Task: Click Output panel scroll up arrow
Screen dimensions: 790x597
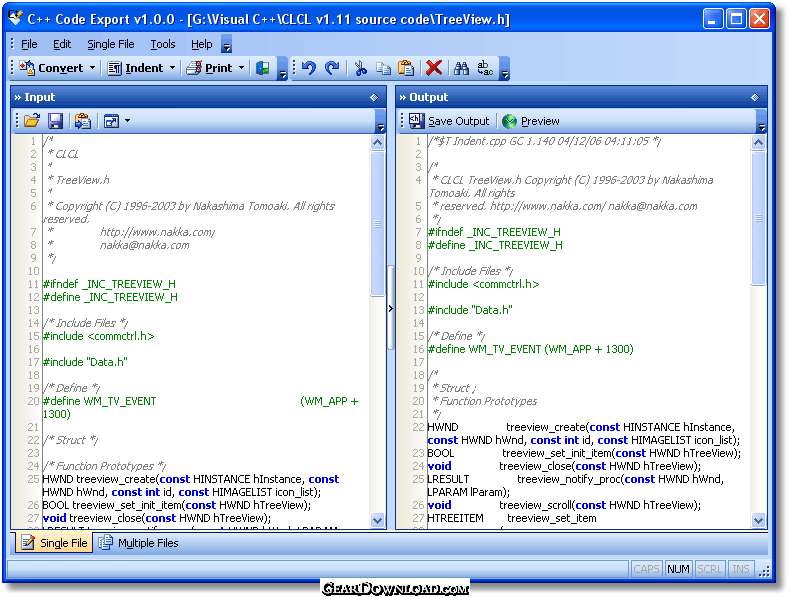Action: click(758, 143)
